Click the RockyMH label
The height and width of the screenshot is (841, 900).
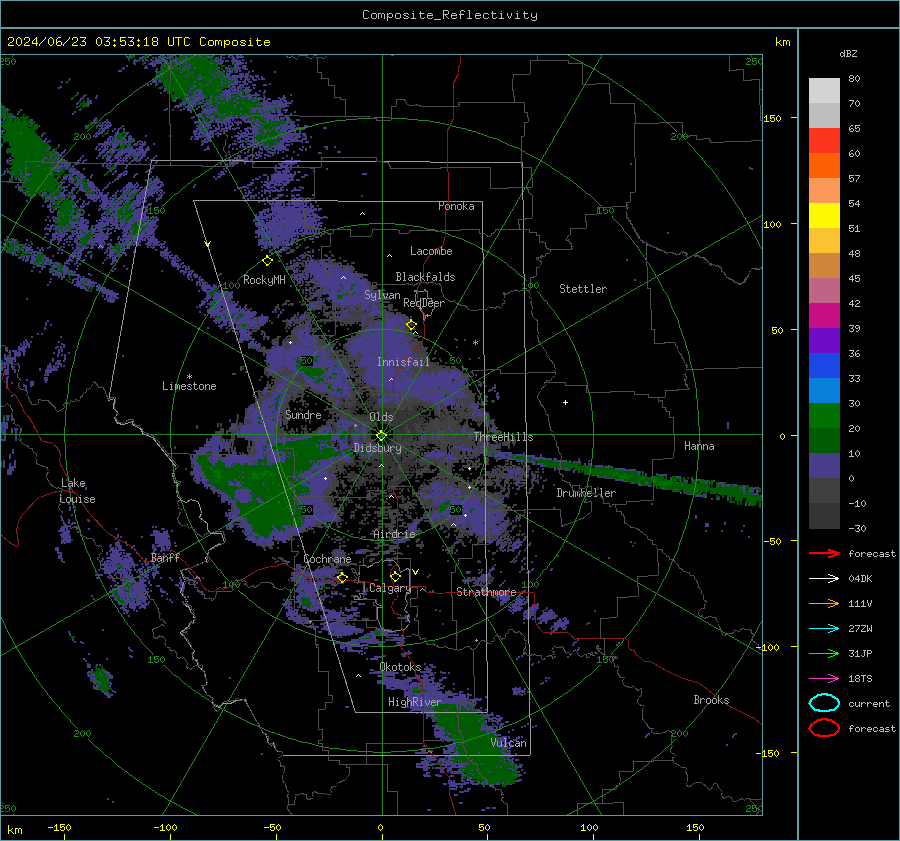tap(264, 280)
